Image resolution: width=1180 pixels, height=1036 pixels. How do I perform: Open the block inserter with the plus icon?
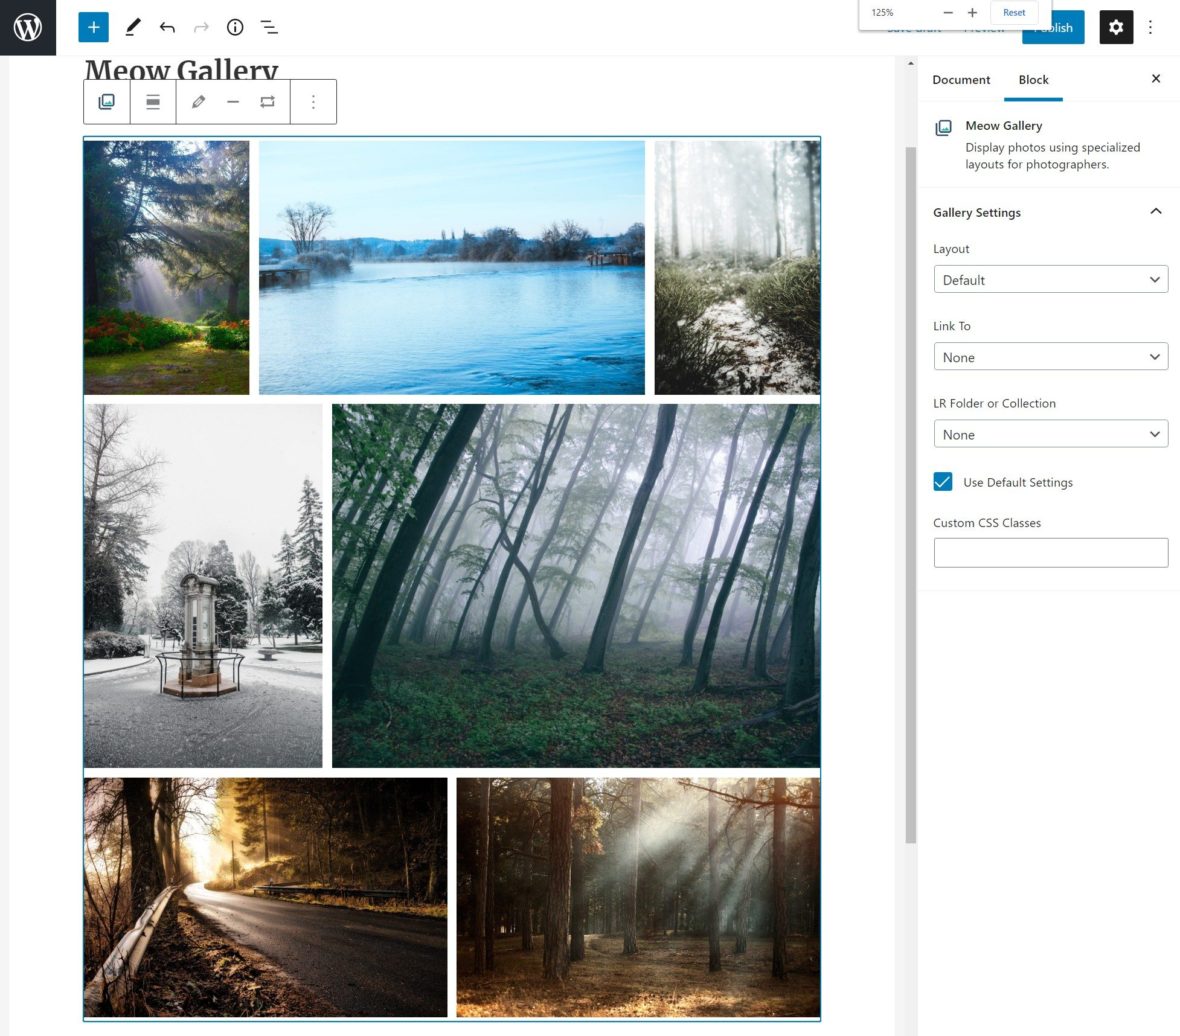tap(93, 27)
